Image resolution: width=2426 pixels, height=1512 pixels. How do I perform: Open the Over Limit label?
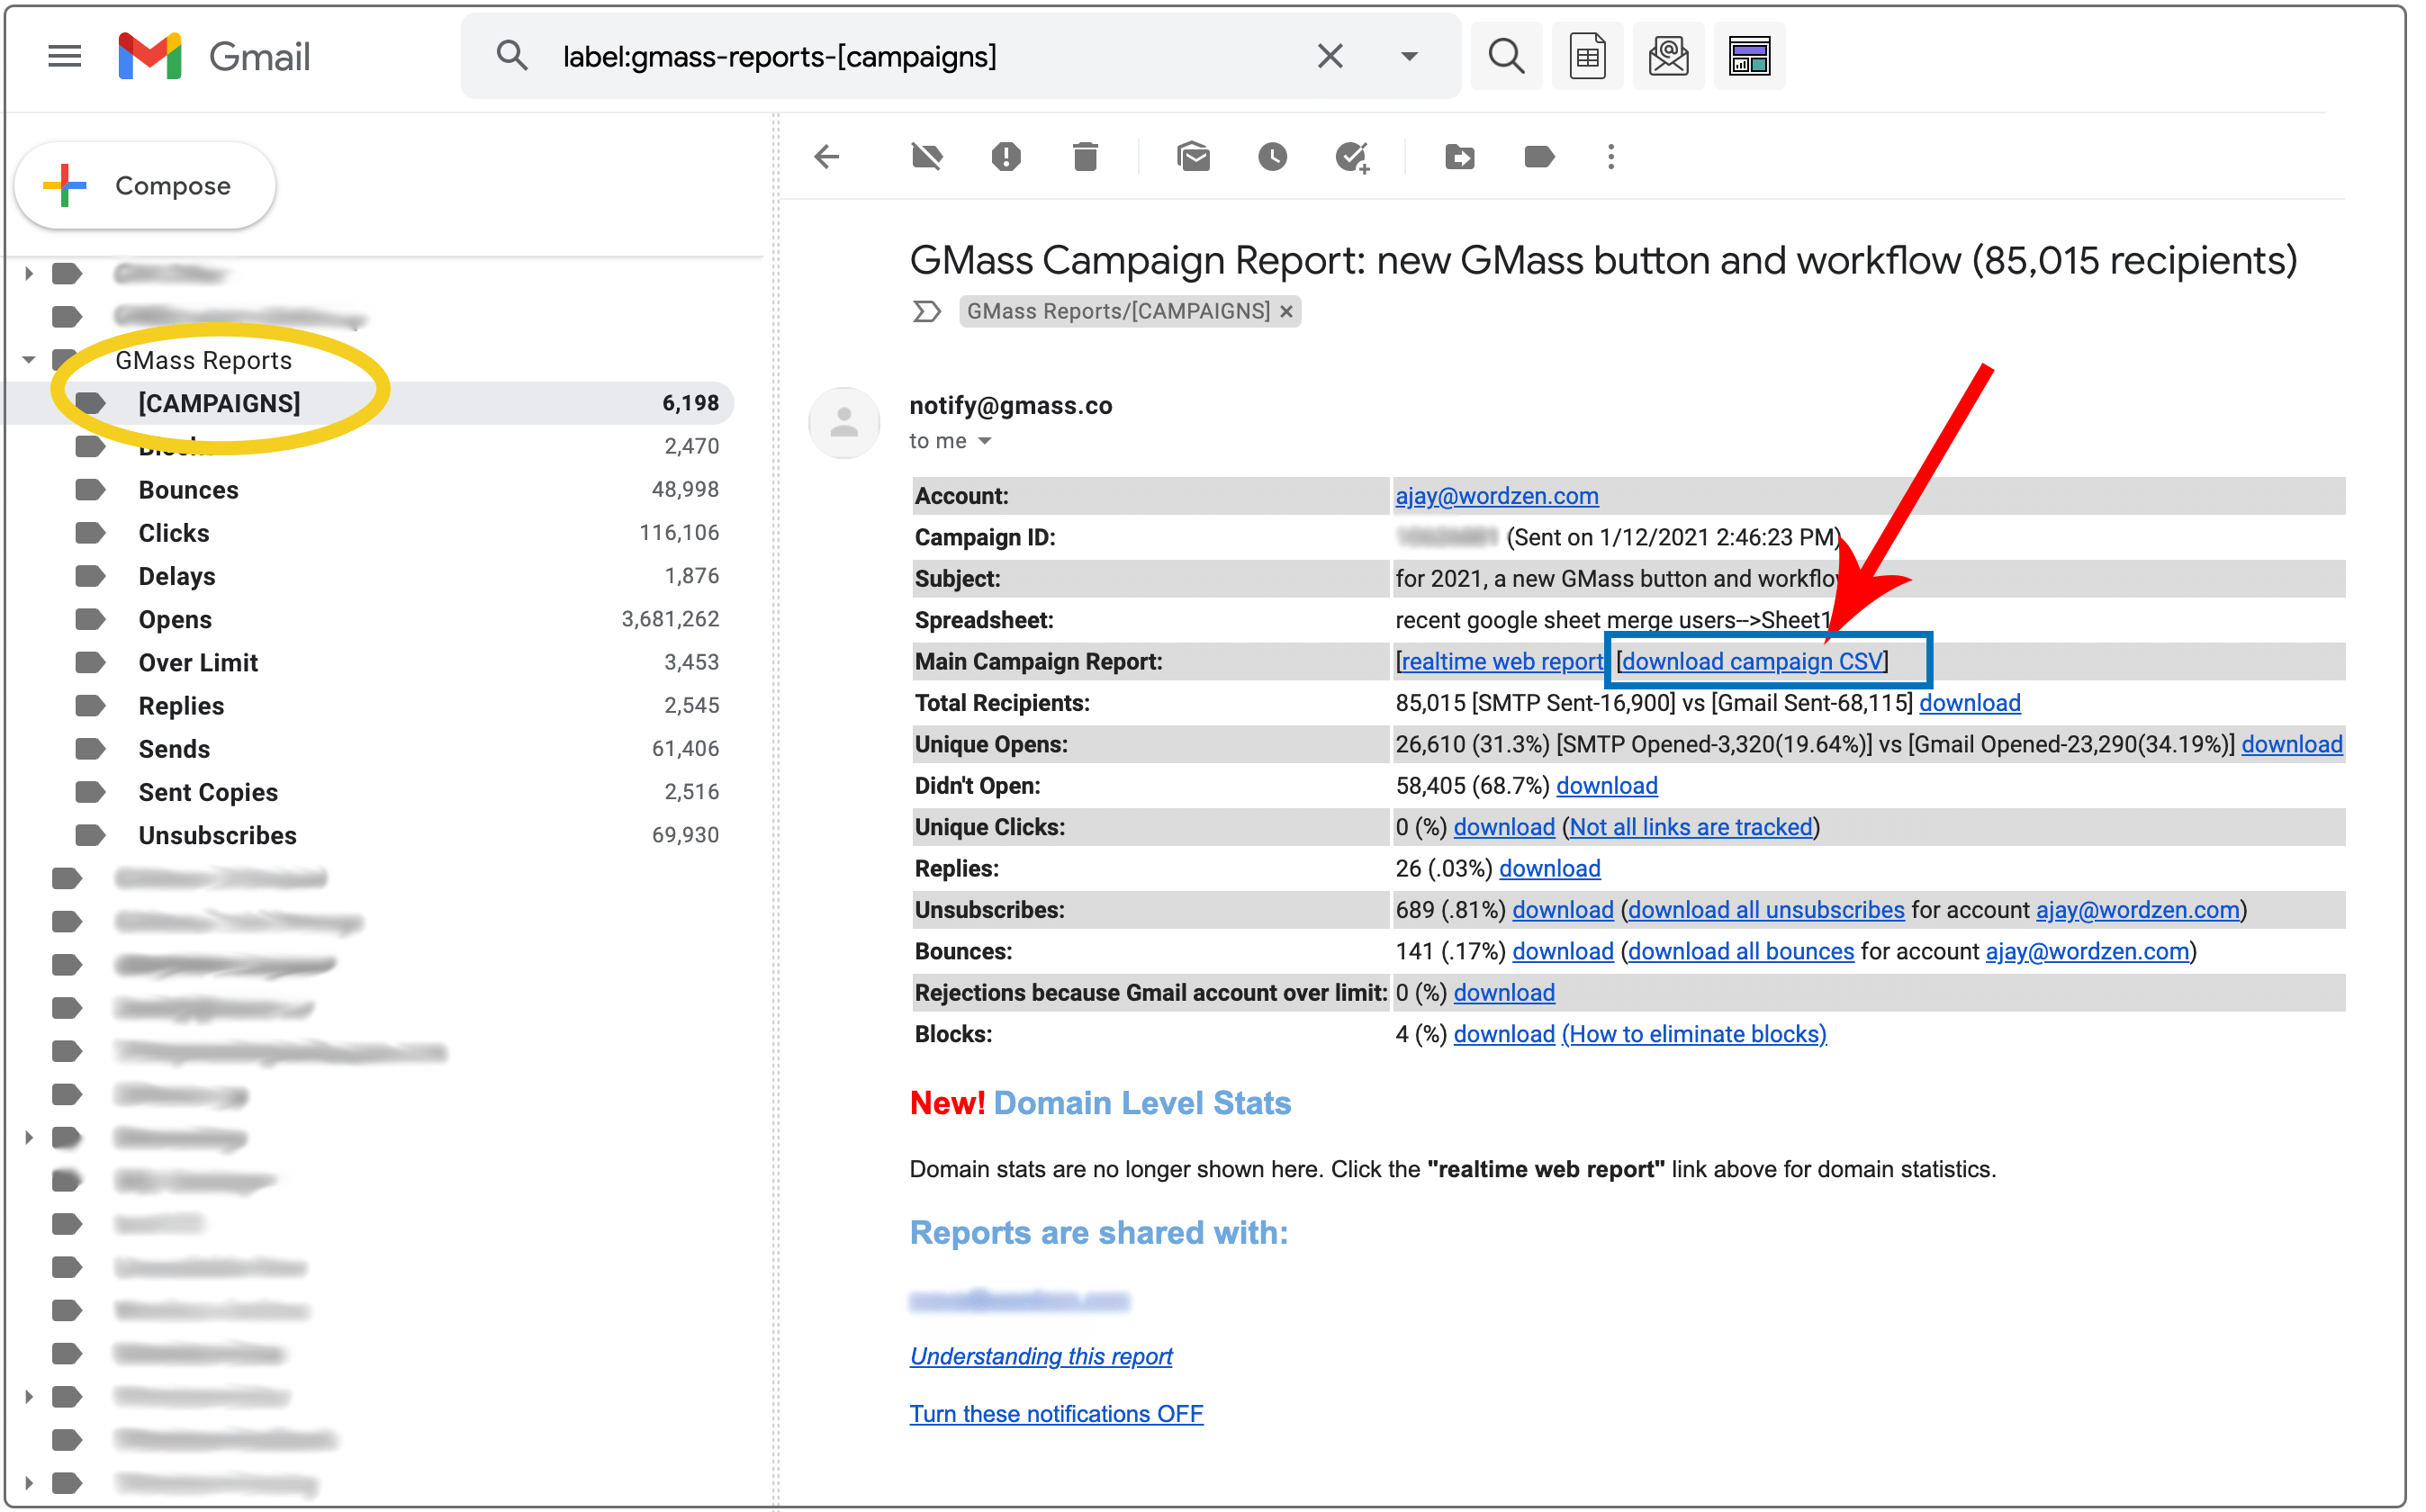(x=198, y=664)
